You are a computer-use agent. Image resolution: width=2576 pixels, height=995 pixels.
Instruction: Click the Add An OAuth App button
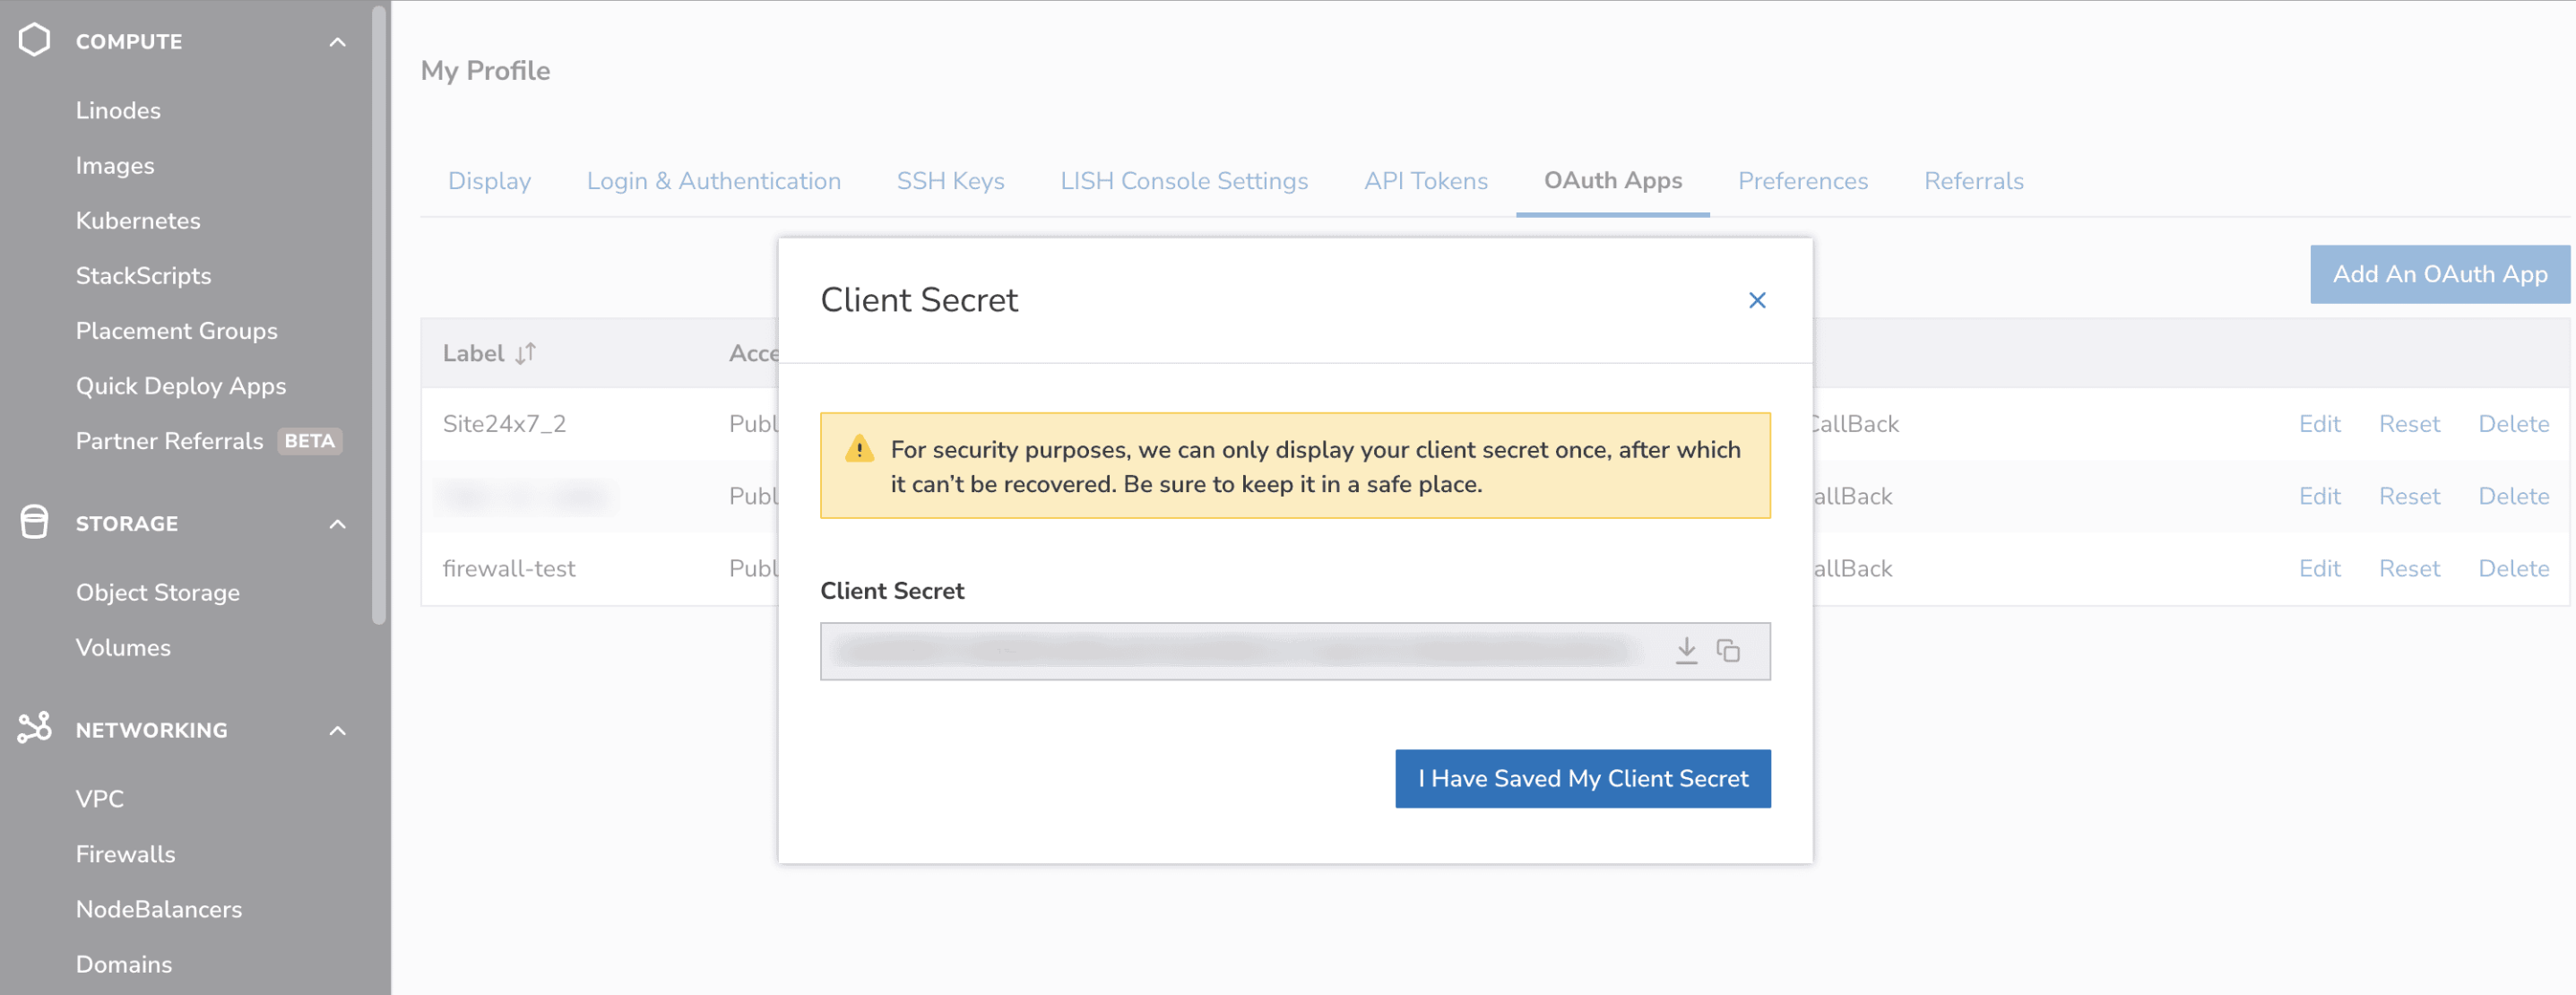pos(2440,273)
